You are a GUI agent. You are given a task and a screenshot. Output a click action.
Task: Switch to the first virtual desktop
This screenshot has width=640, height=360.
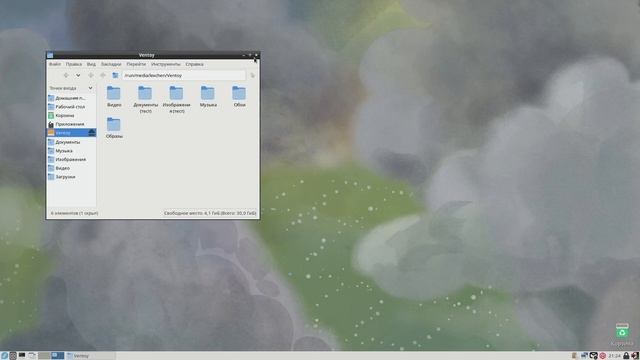44,356
